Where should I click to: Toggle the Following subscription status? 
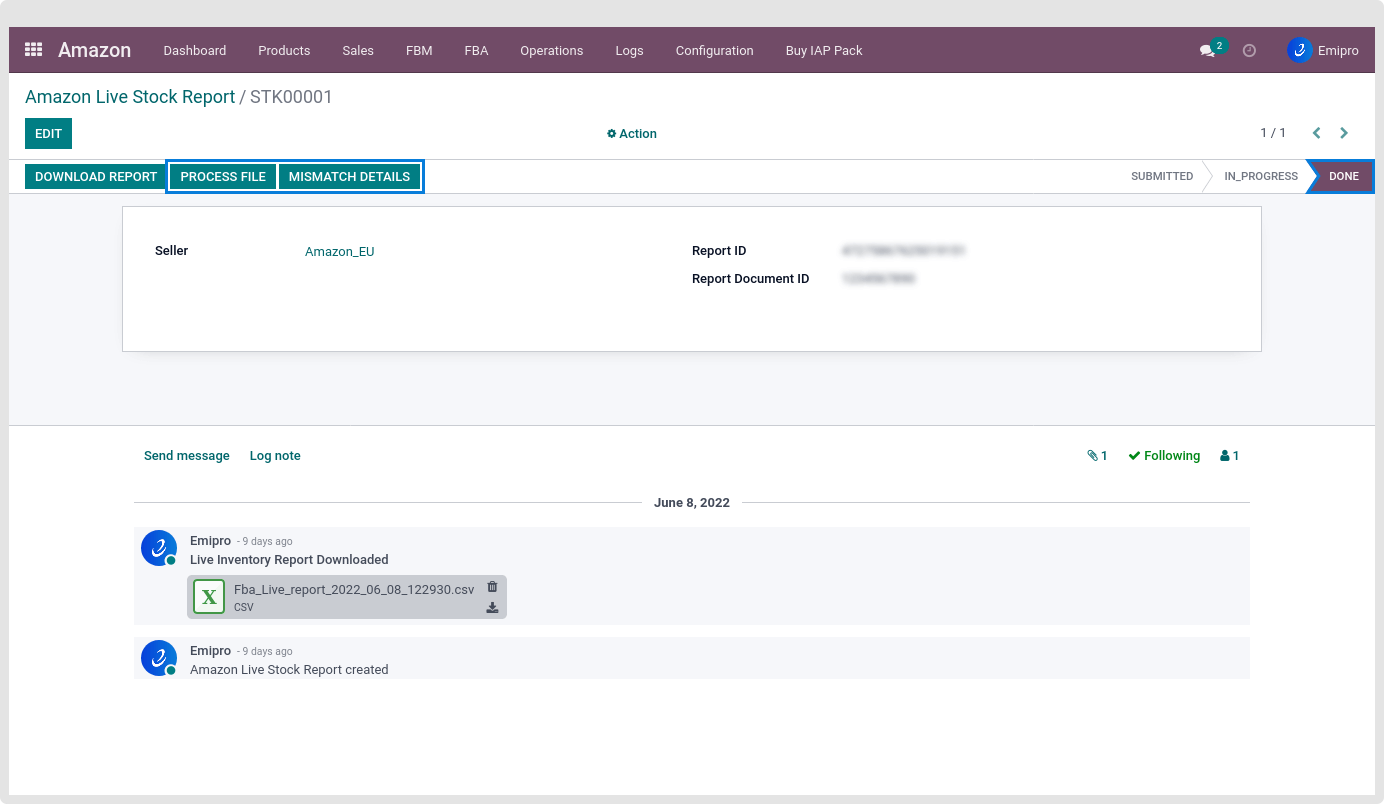click(1164, 456)
